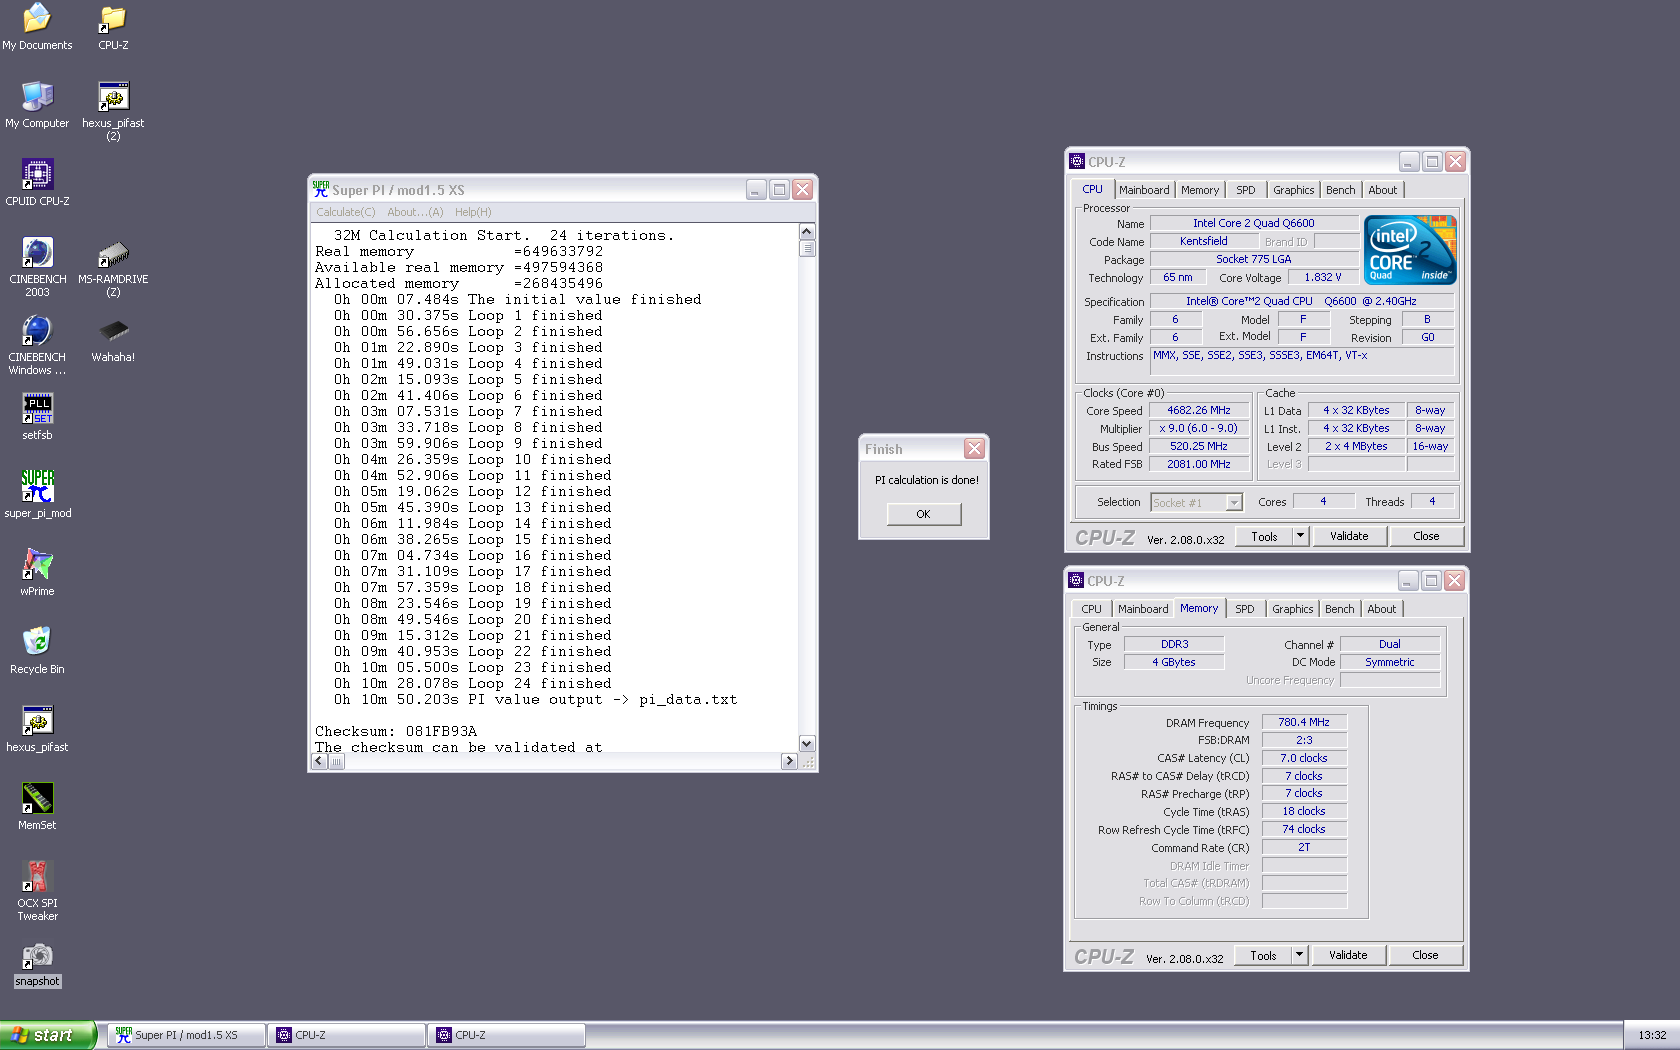Open SPD tab in upper CPU-Z window
This screenshot has width=1680, height=1050.
pyautogui.click(x=1246, y=190)
